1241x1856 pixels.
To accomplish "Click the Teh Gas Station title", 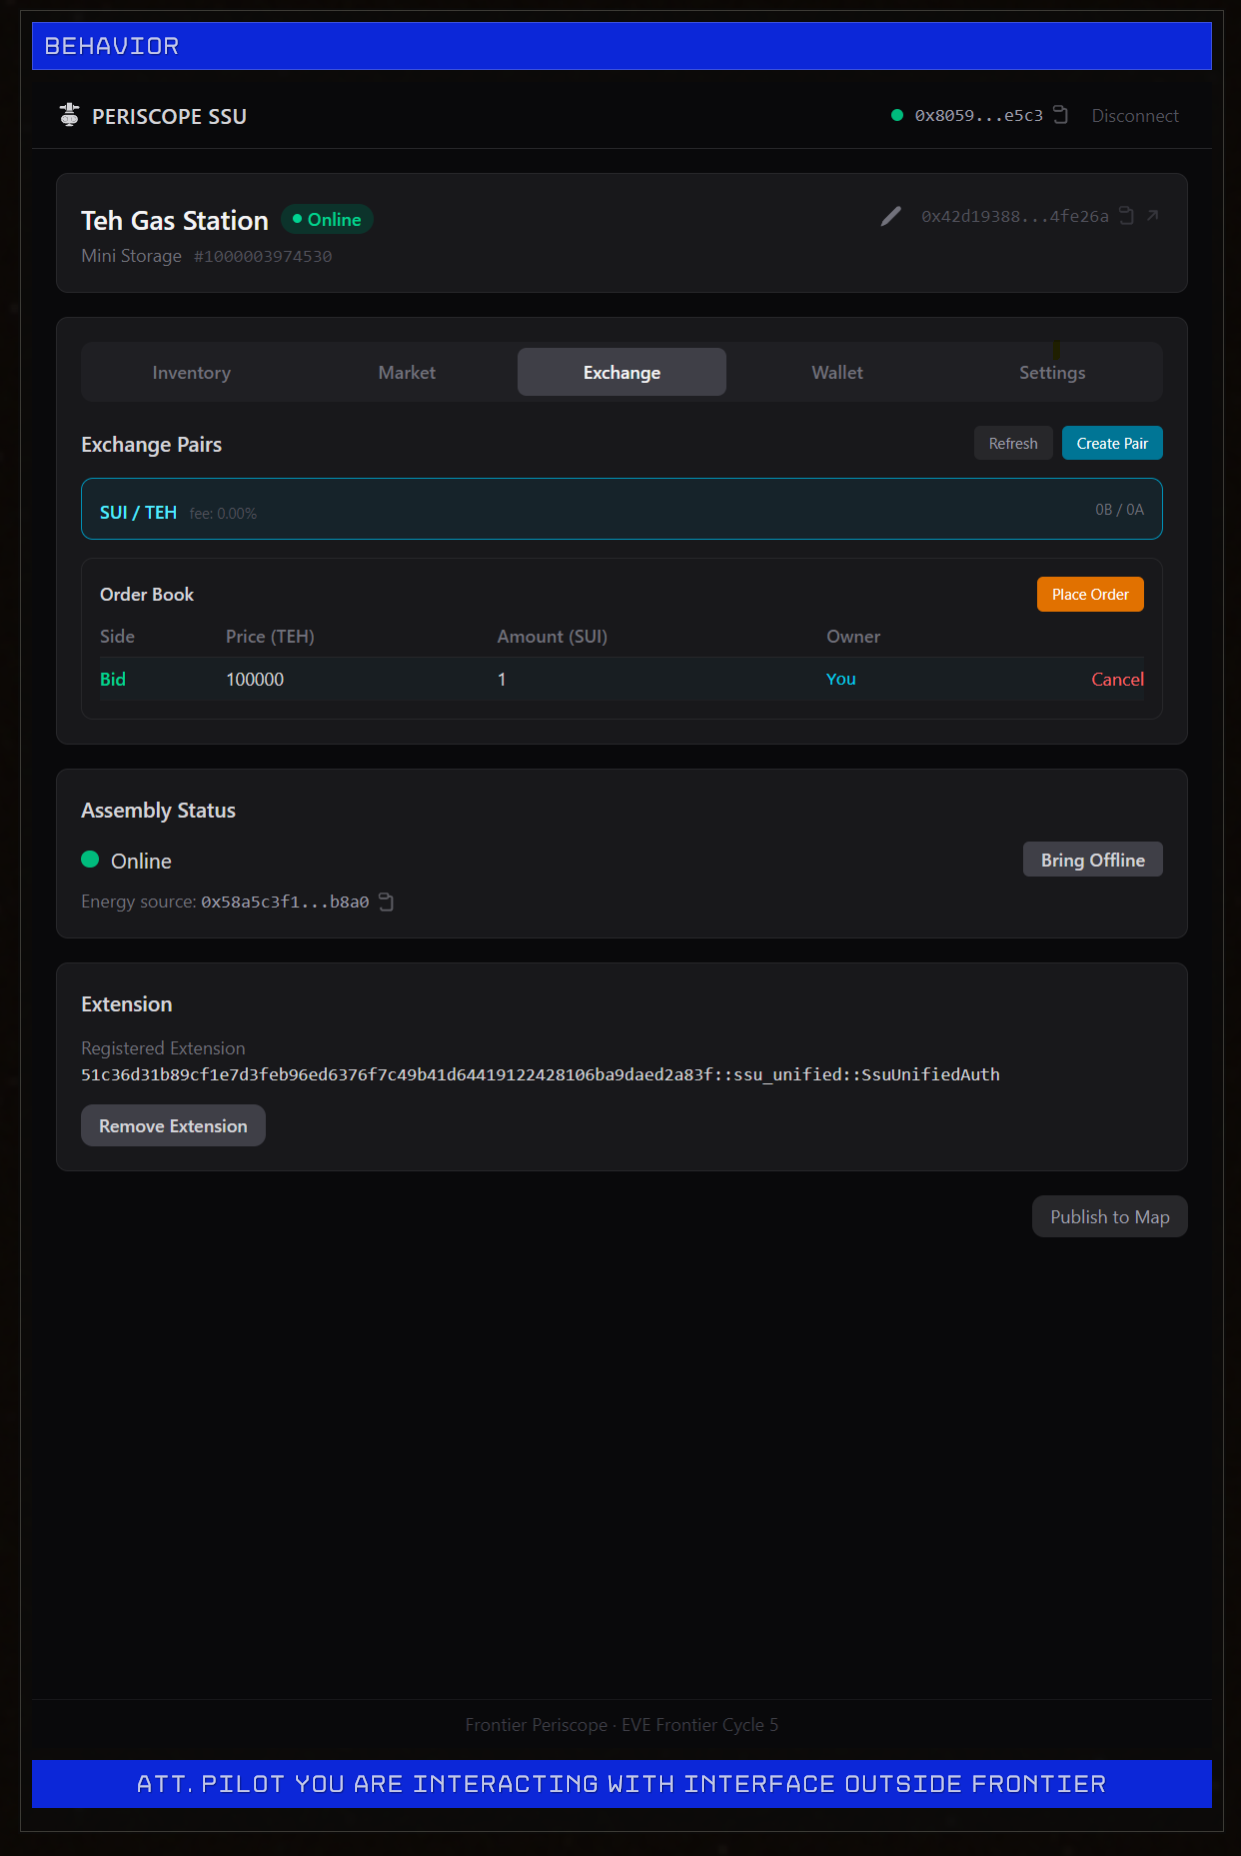I will click(175, 220).
